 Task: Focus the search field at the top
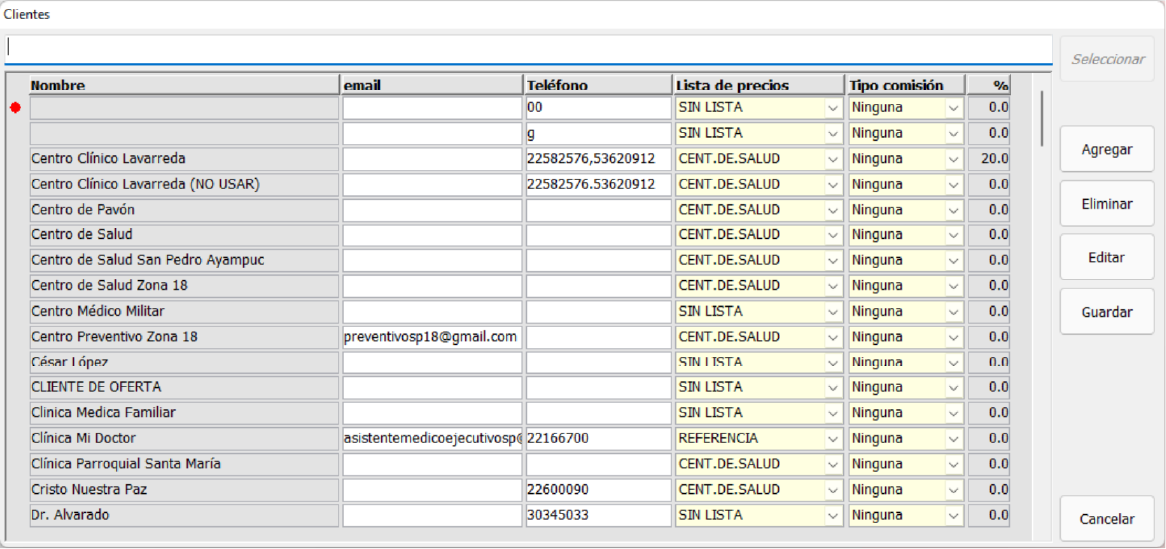click(x=528, y=49)
